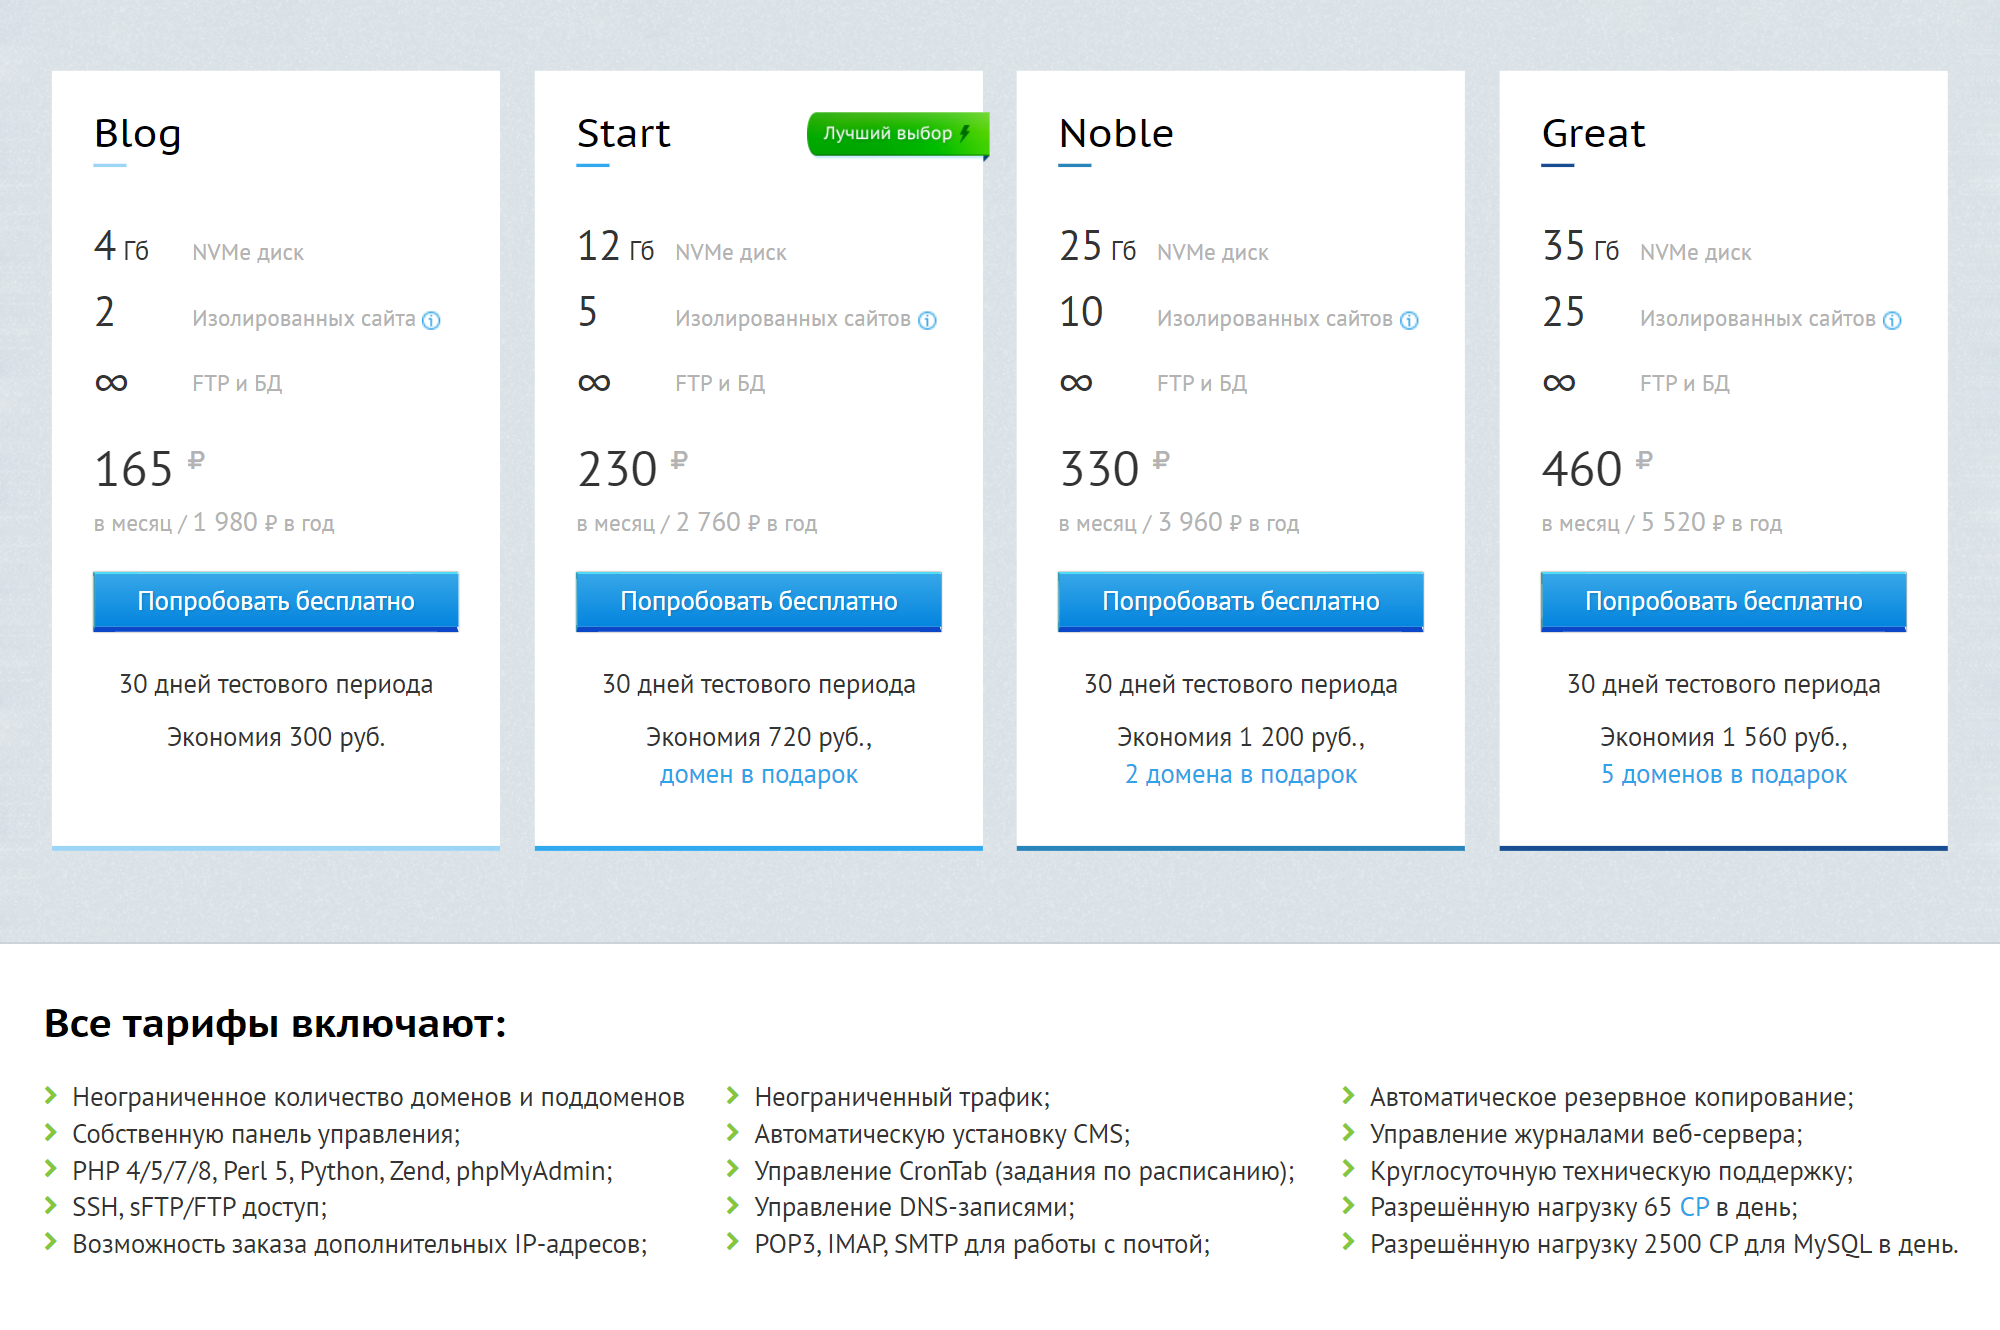Viewport: 2000px width, 1330px height.
Task: Click 'Автоматическое резервное копирование;' item
Action: click(1612, 1097)
